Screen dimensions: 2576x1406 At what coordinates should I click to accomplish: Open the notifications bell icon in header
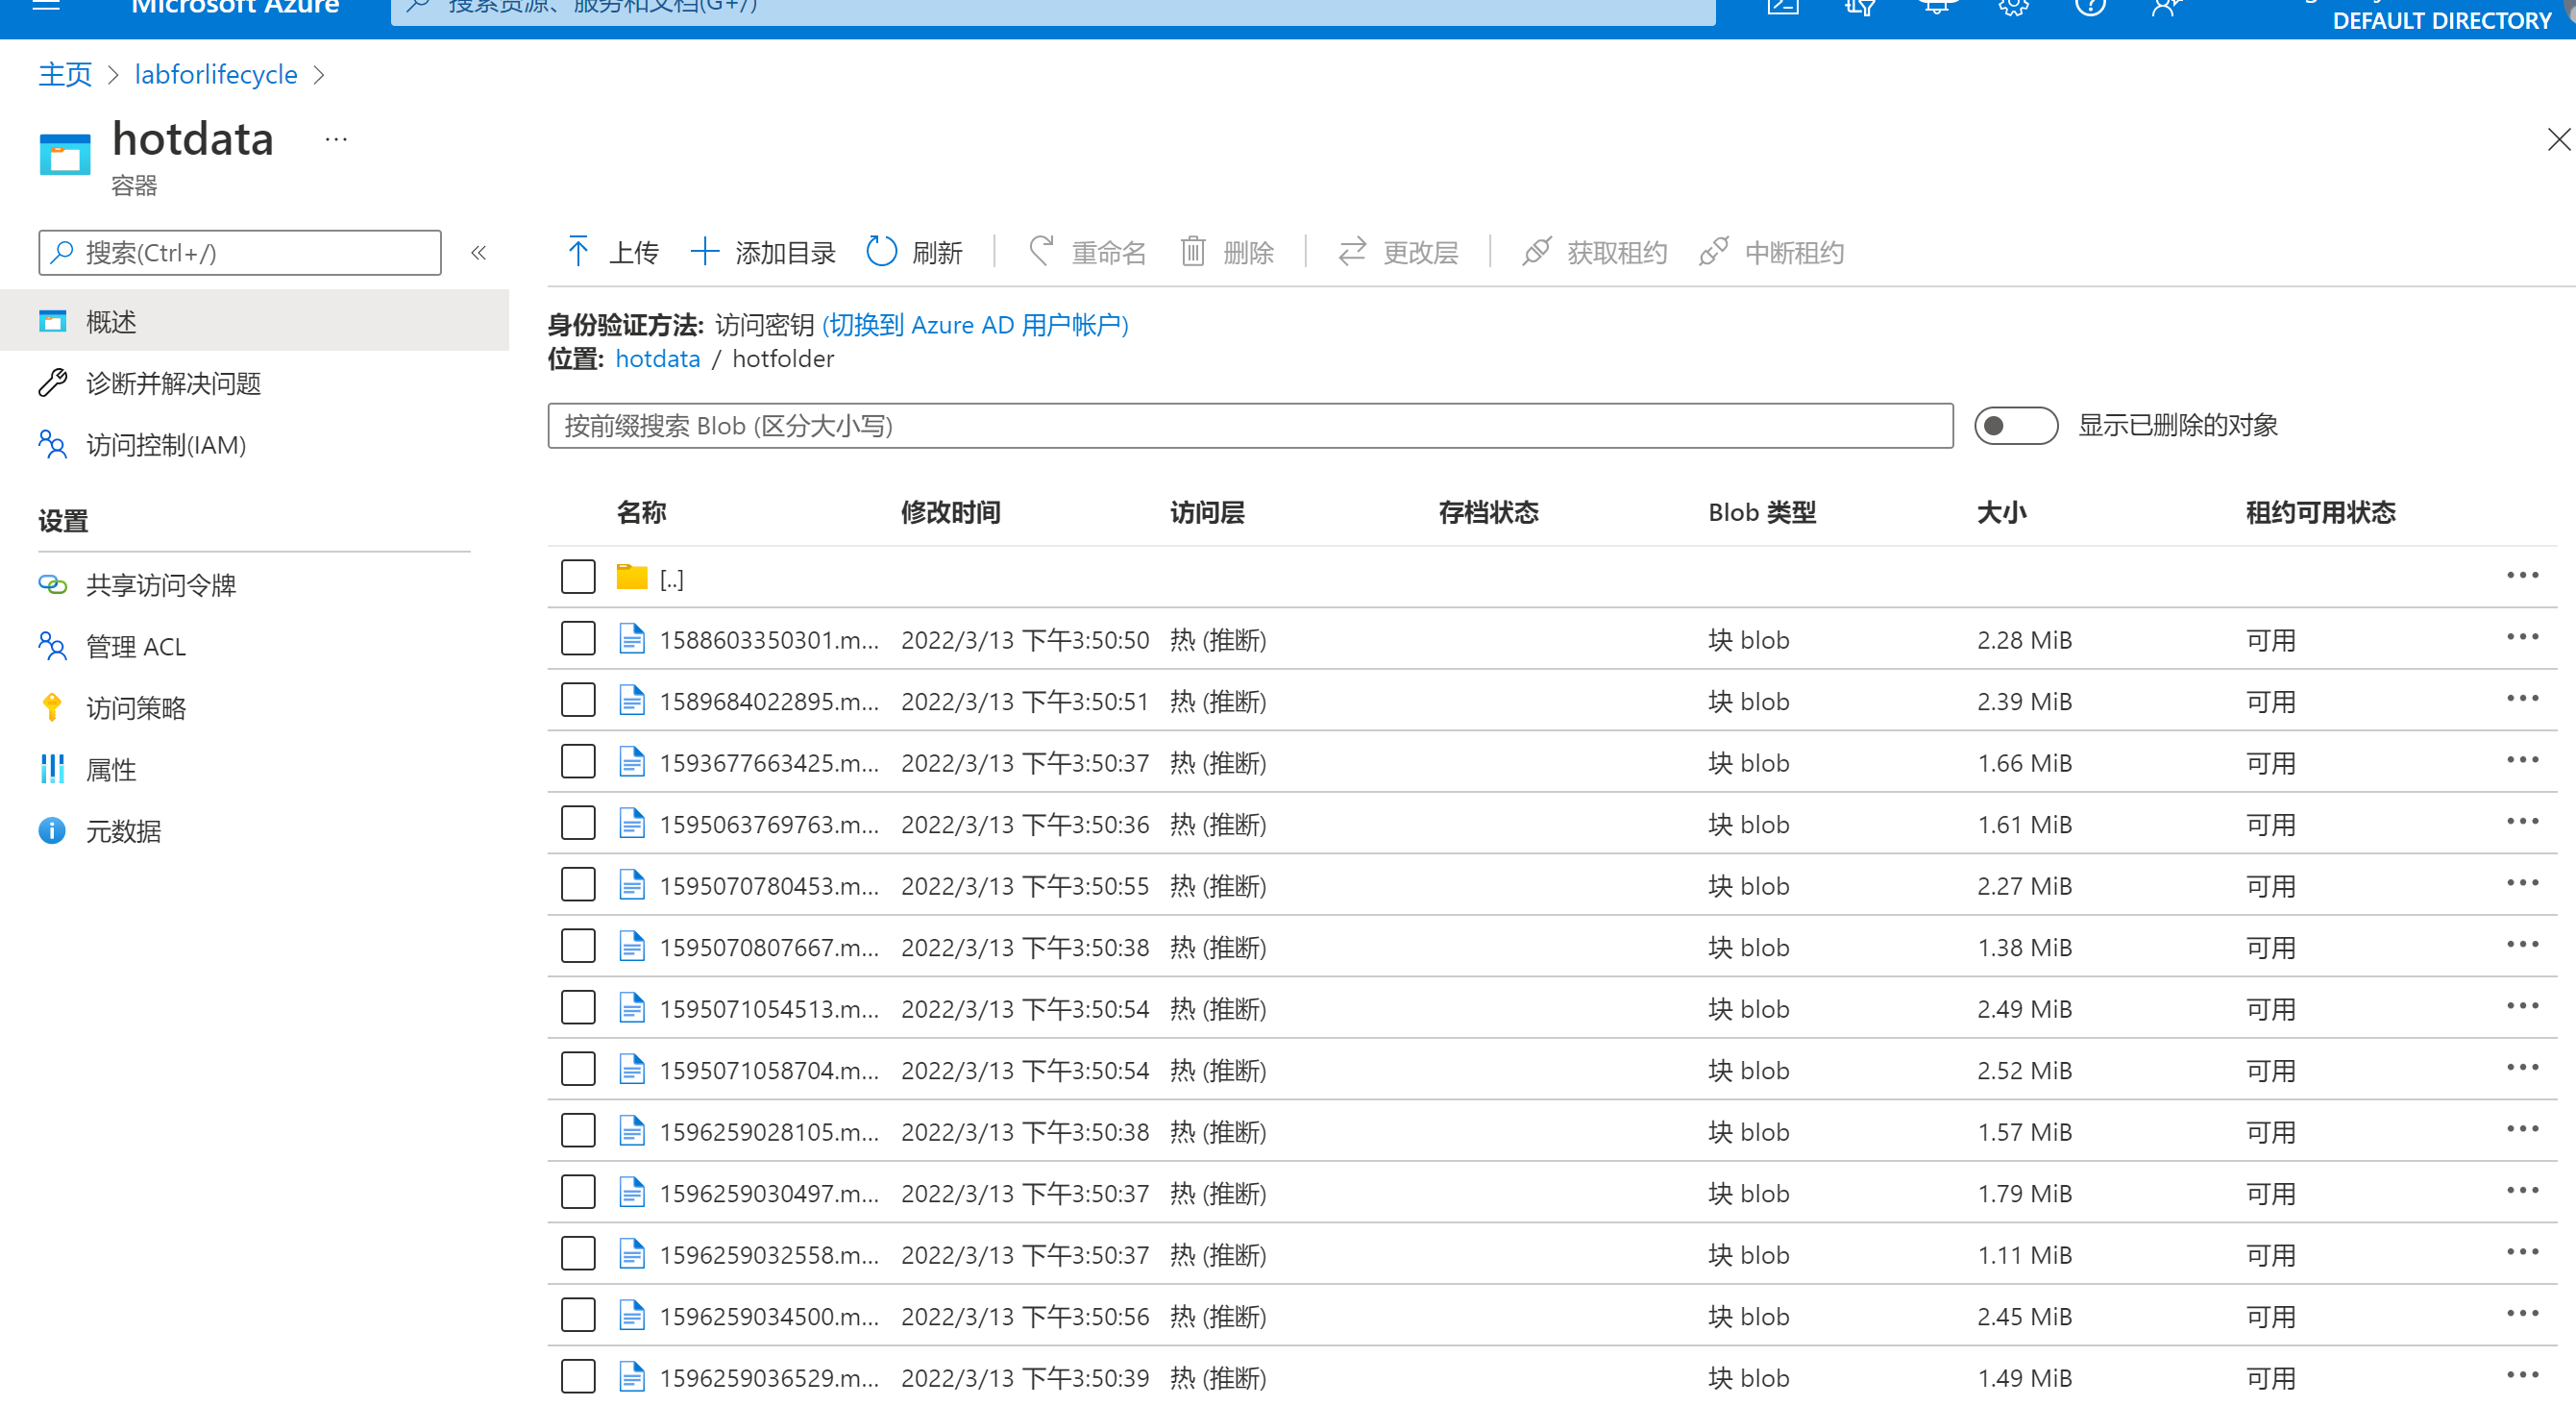click(x=1937, y=7)
